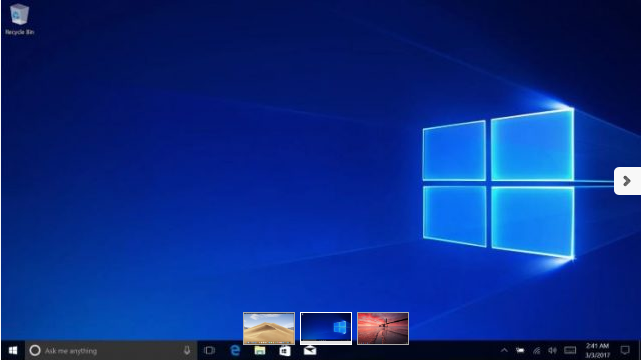The width and height of the screenshot is (641, 360).
Task: Open the clock showing 2:41 AM
Action: tap(597, 350)
